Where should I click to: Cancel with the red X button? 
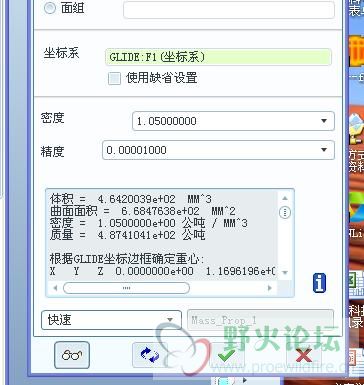point(304,355)
